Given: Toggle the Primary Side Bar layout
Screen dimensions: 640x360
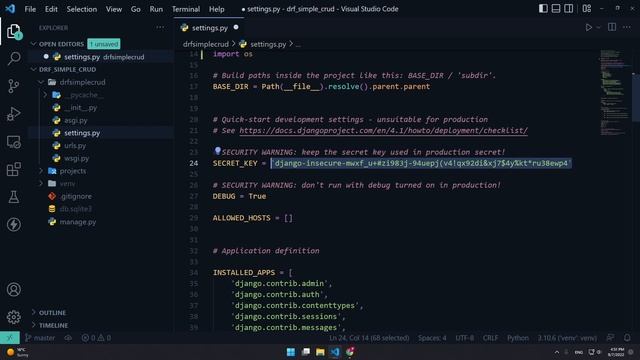Looking at the screenshot, I should pyautogui.click(x=543, y=9).
